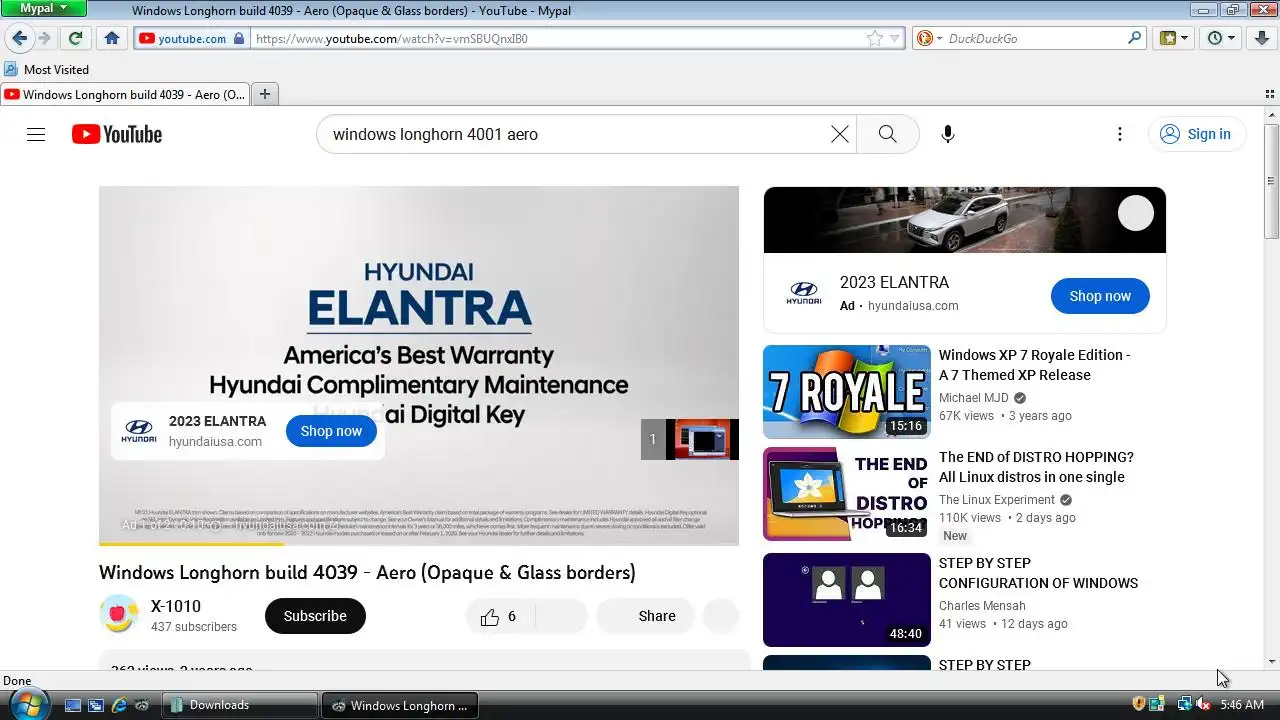1280x720 pixels.
Task: Click the DuckDuckGo search magnifier icon
Action: coord(1134,38)
